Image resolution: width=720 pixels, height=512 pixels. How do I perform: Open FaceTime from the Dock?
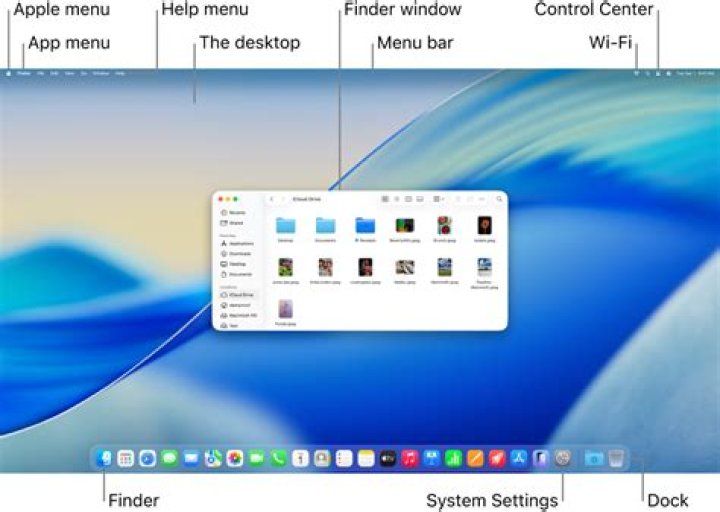(257, 458)
